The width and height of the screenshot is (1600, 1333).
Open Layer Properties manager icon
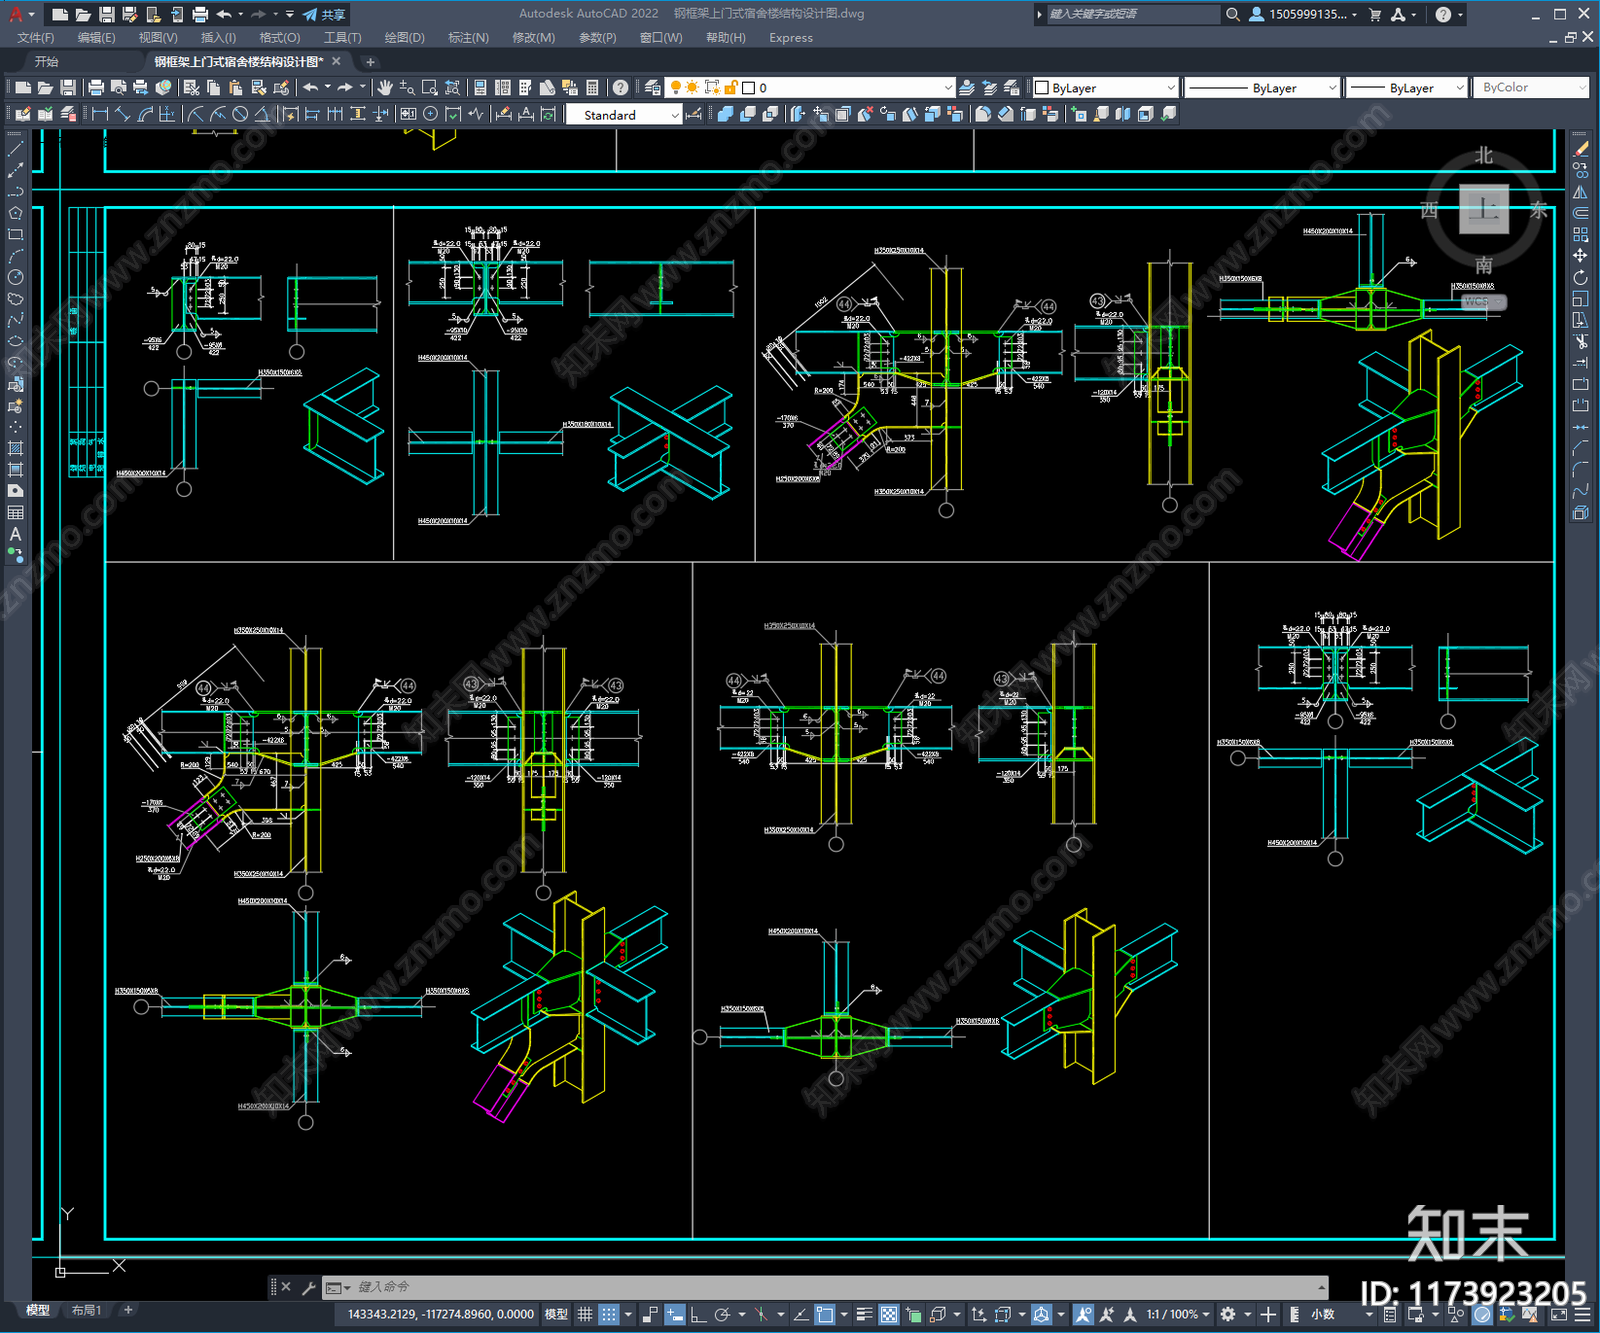click(x=653, y=88)
